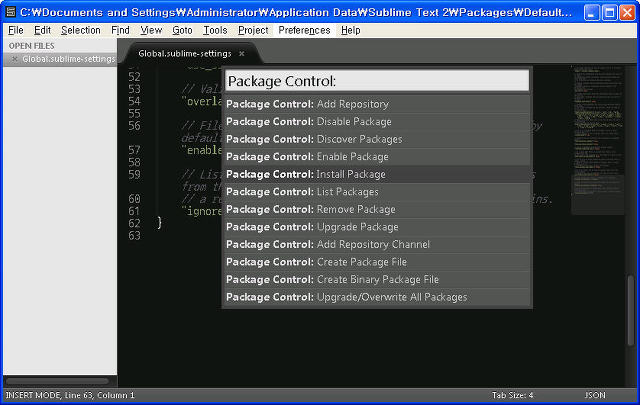640x405 pixels.
Task: Open the Goto menu
Action: tap(182, 30)
